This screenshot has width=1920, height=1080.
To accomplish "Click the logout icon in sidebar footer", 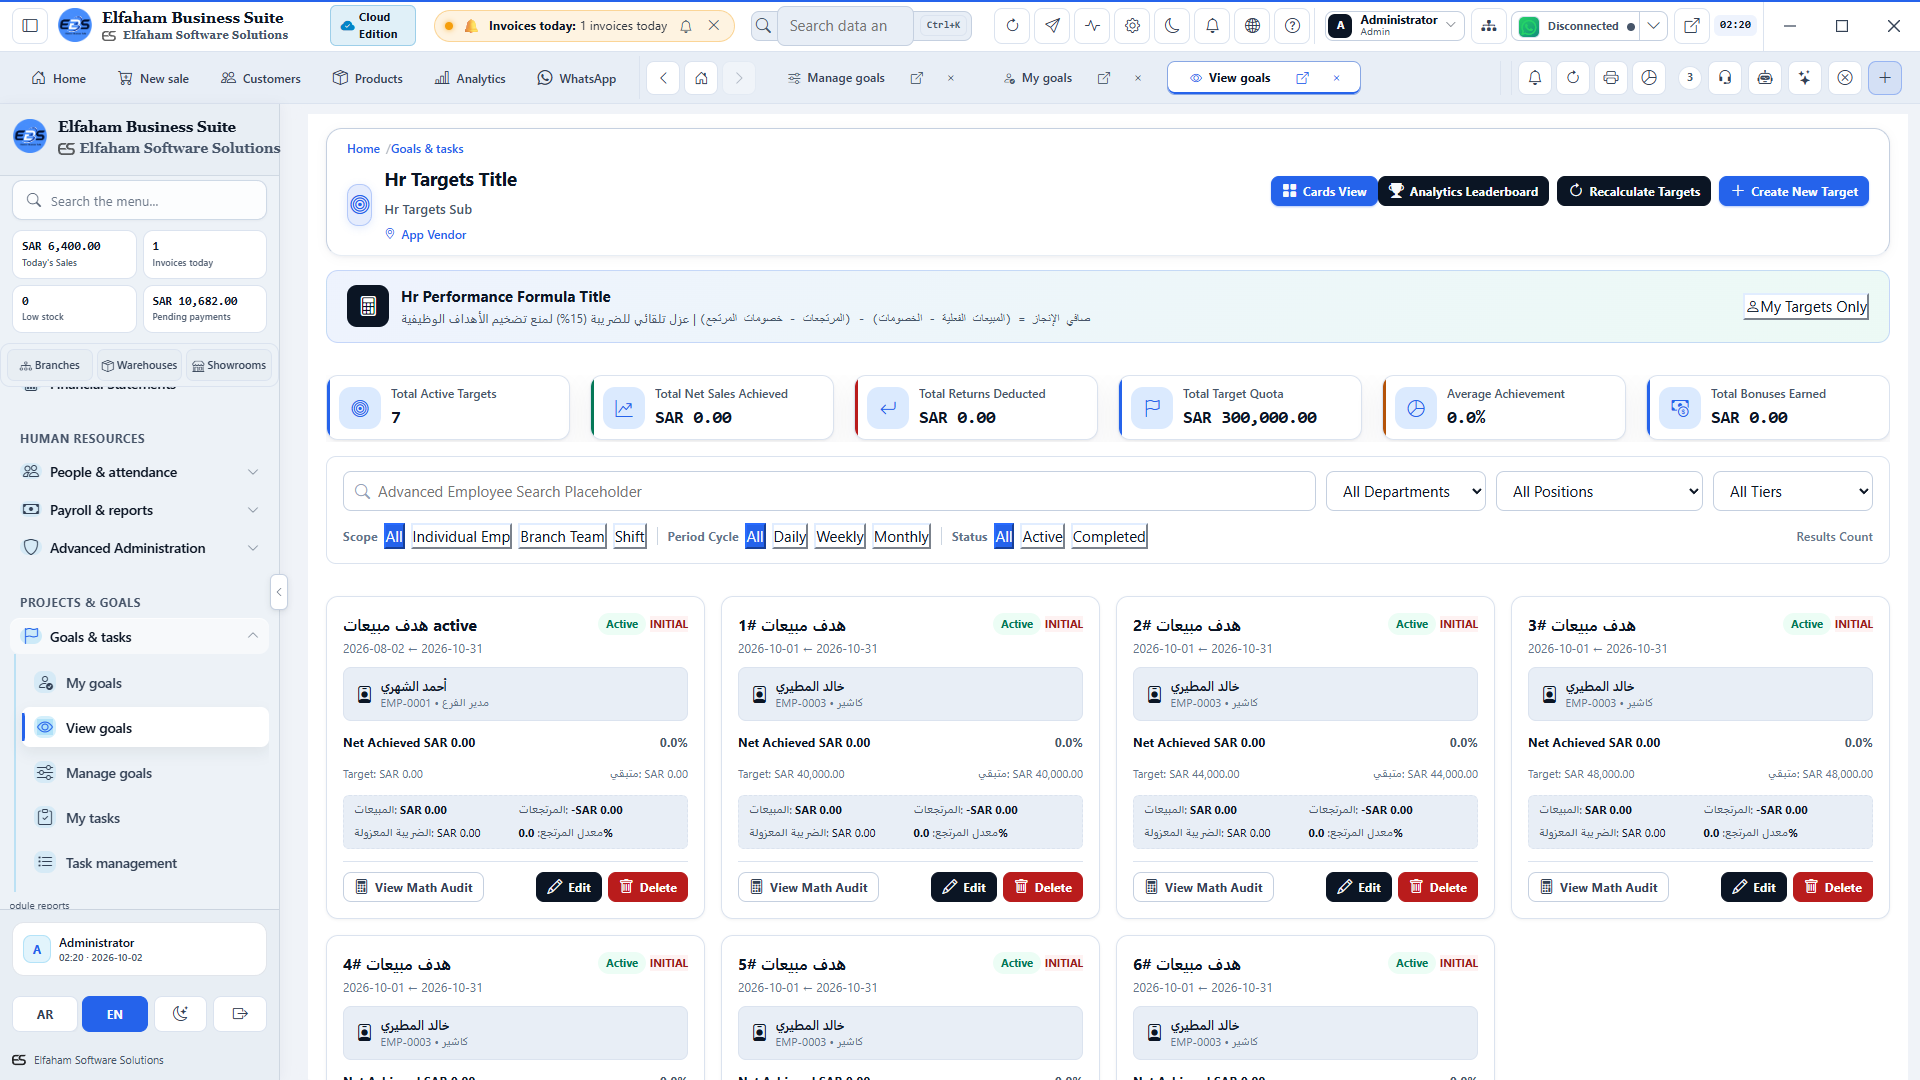I will point(240,1014).
